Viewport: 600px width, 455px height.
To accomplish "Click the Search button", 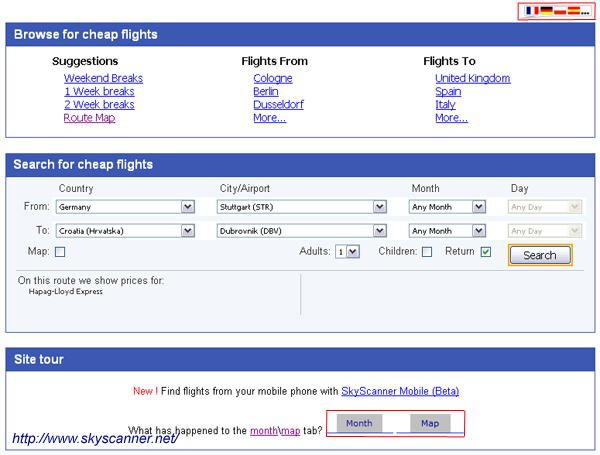I will [x=540, y=255].
